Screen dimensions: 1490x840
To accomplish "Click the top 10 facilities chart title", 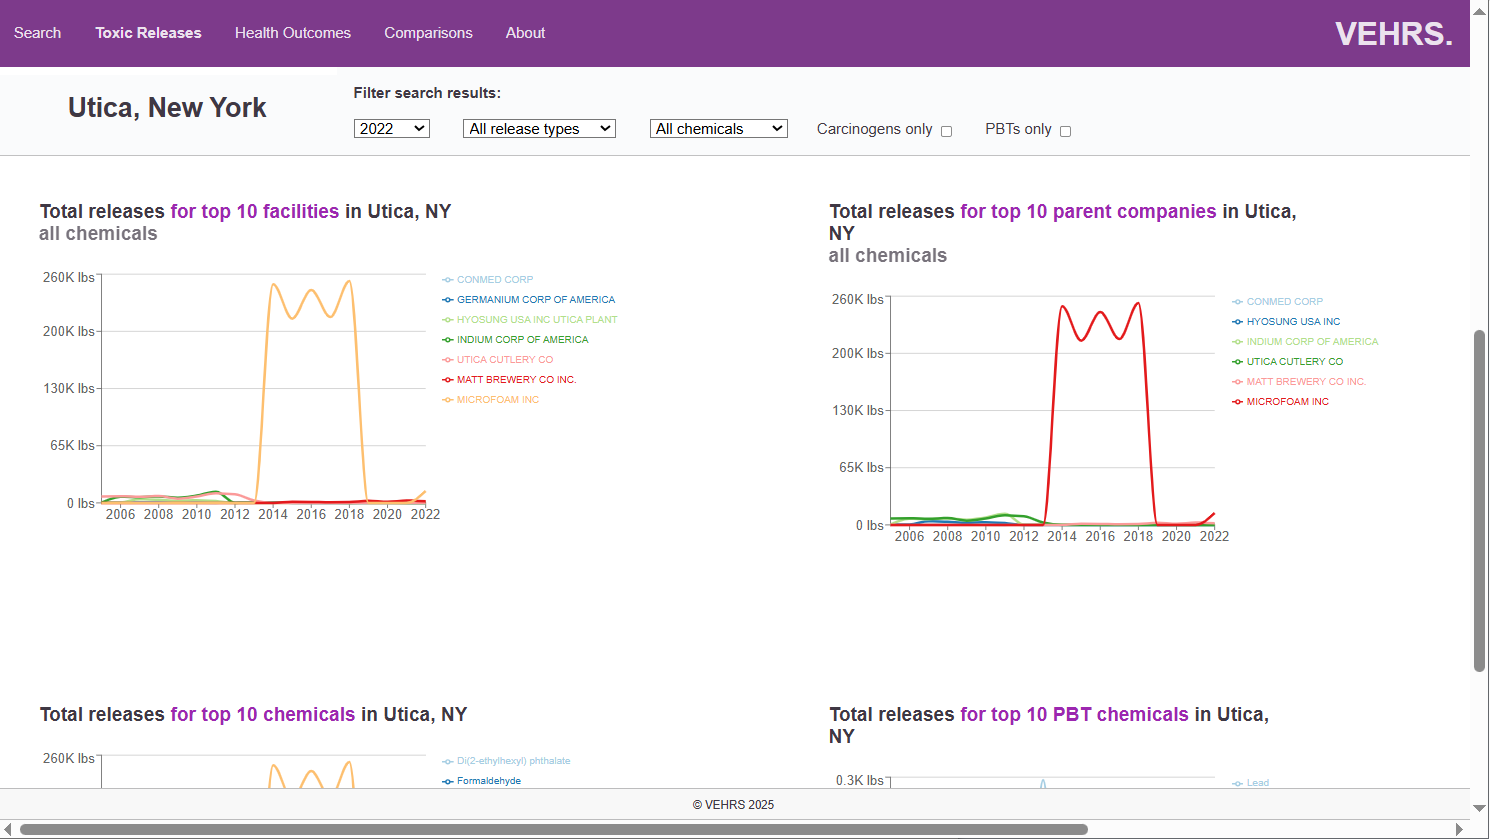I will pos(245,211).
